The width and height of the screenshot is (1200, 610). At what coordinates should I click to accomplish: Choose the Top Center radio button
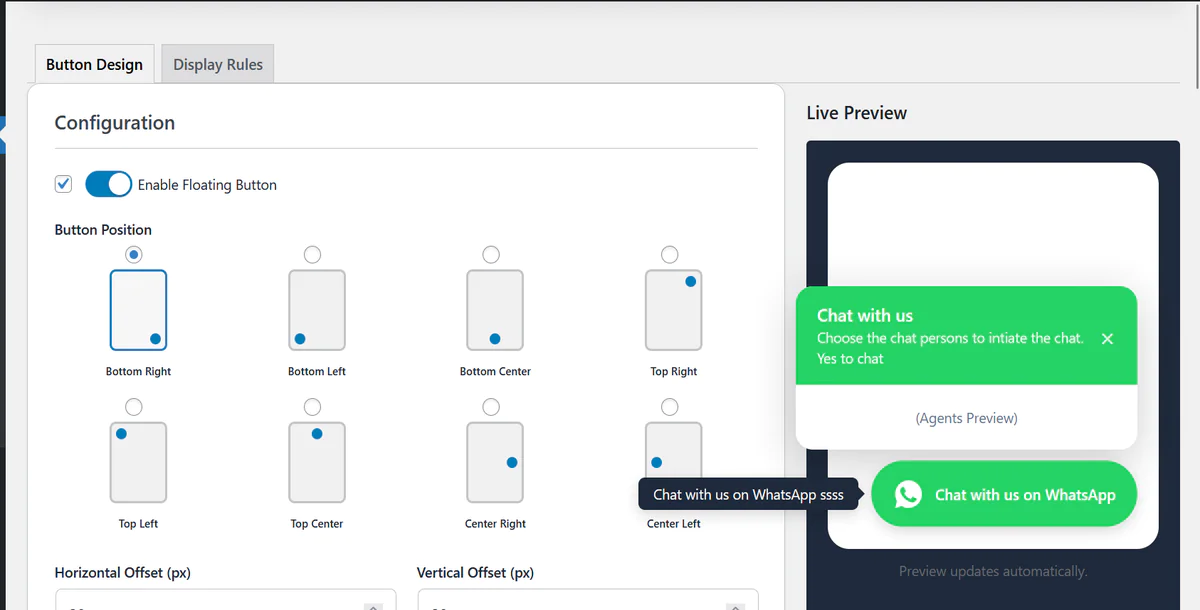click(x=313, y=407)
